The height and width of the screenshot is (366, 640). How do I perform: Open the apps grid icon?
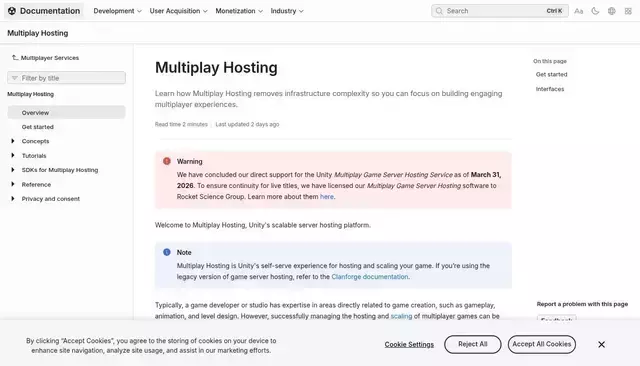(x=628, y=11)
